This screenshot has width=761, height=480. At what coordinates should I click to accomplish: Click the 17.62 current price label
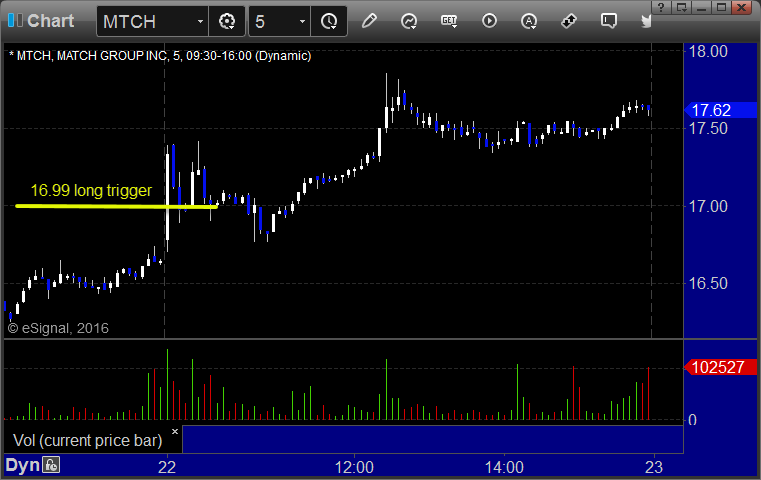coord(721,110)
